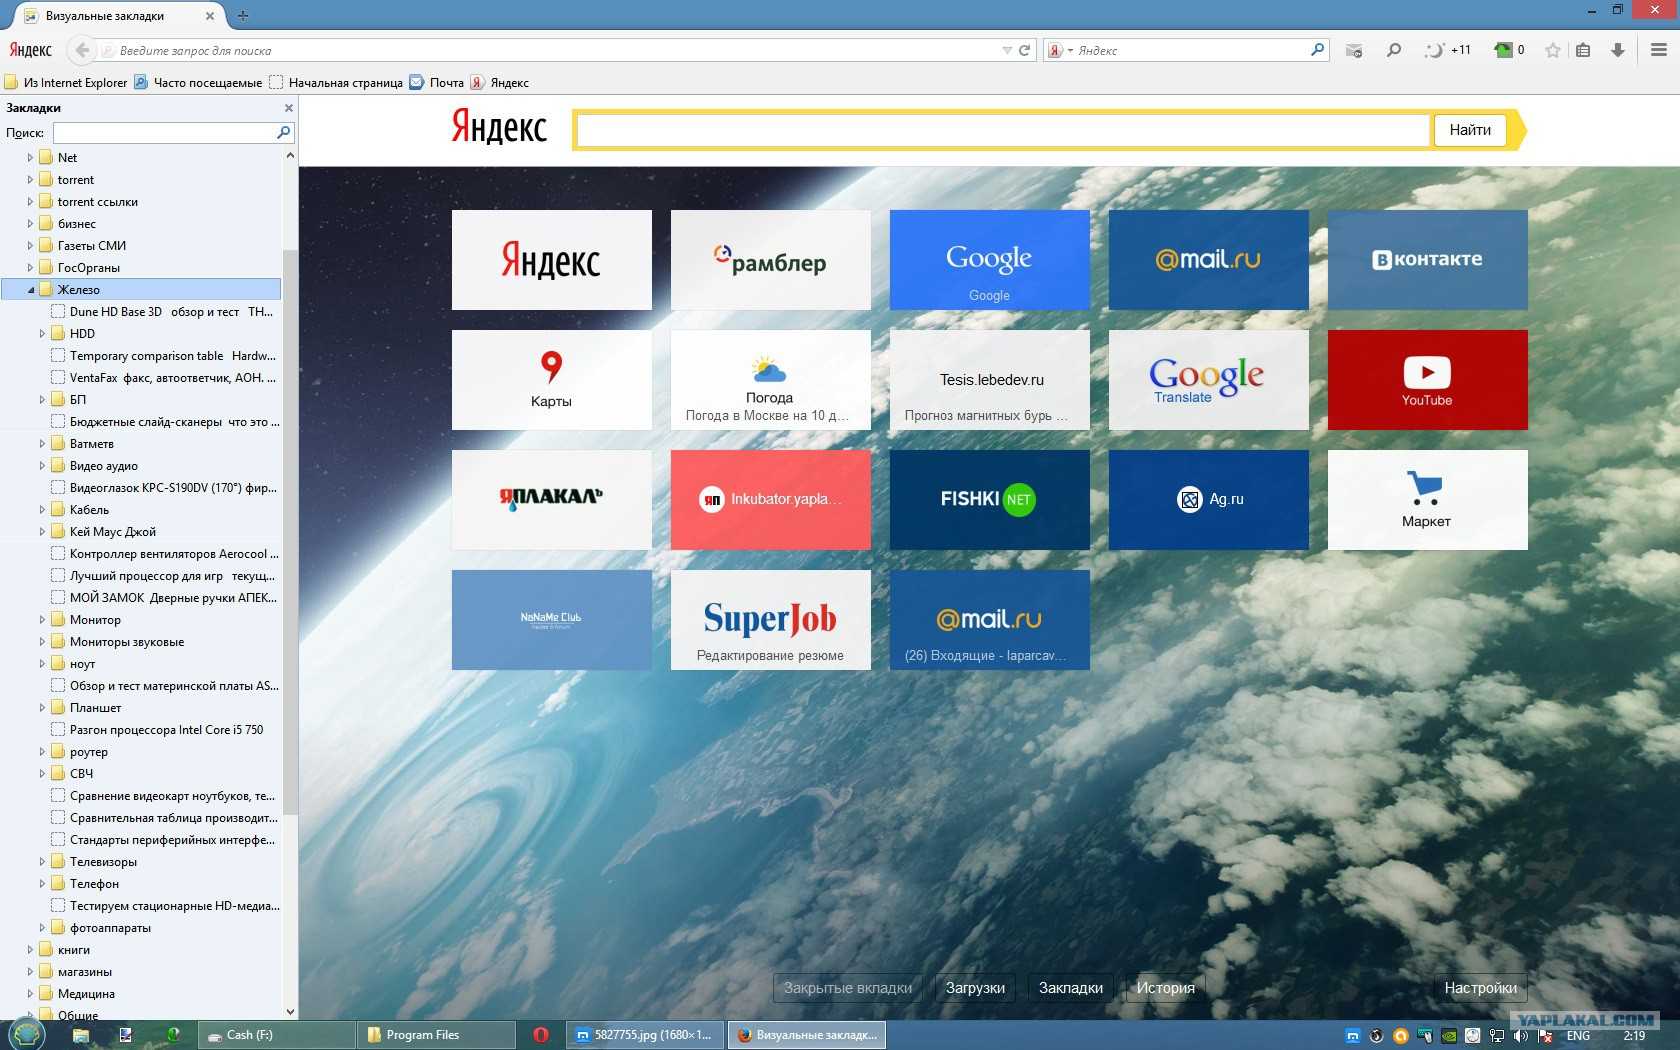Click the Закладки button below the tiles
The height and width of the screenshot is (1050, 1680).
coord(1071,988)
